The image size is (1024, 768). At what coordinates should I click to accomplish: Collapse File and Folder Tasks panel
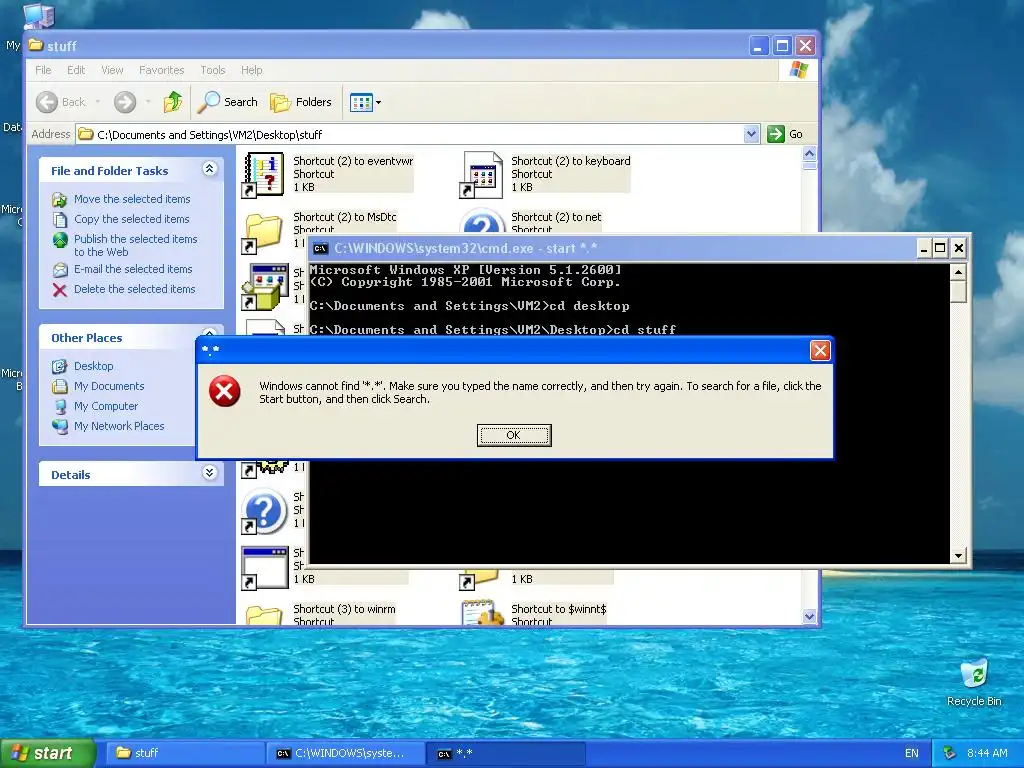209,169
